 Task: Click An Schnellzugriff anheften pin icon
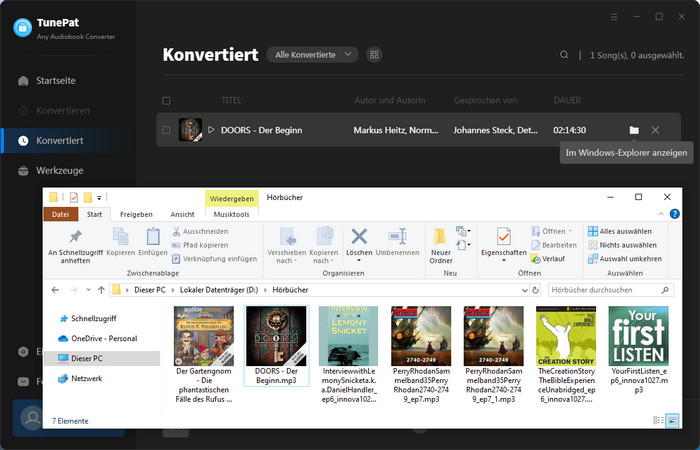tap(75, 237)
